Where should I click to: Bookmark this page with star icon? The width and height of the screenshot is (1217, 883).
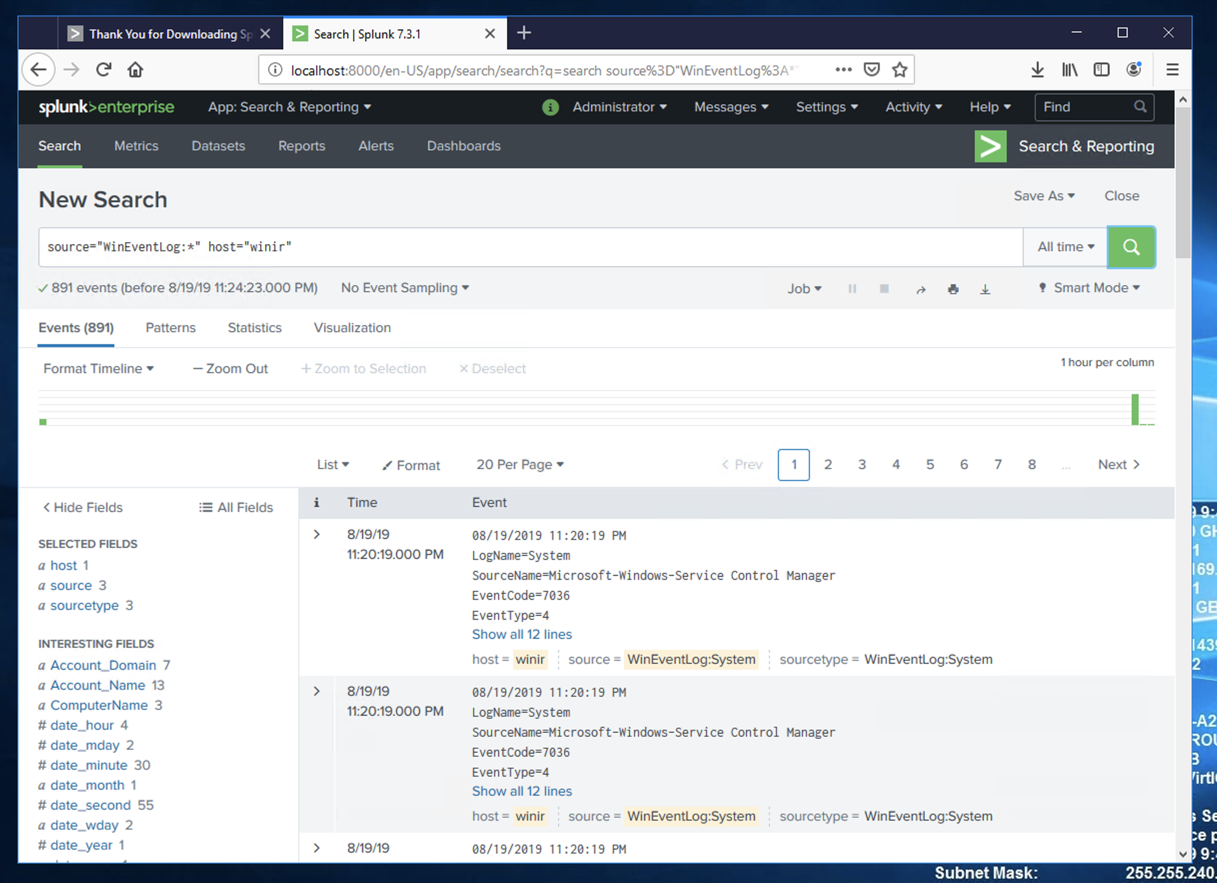click(900, 70)
